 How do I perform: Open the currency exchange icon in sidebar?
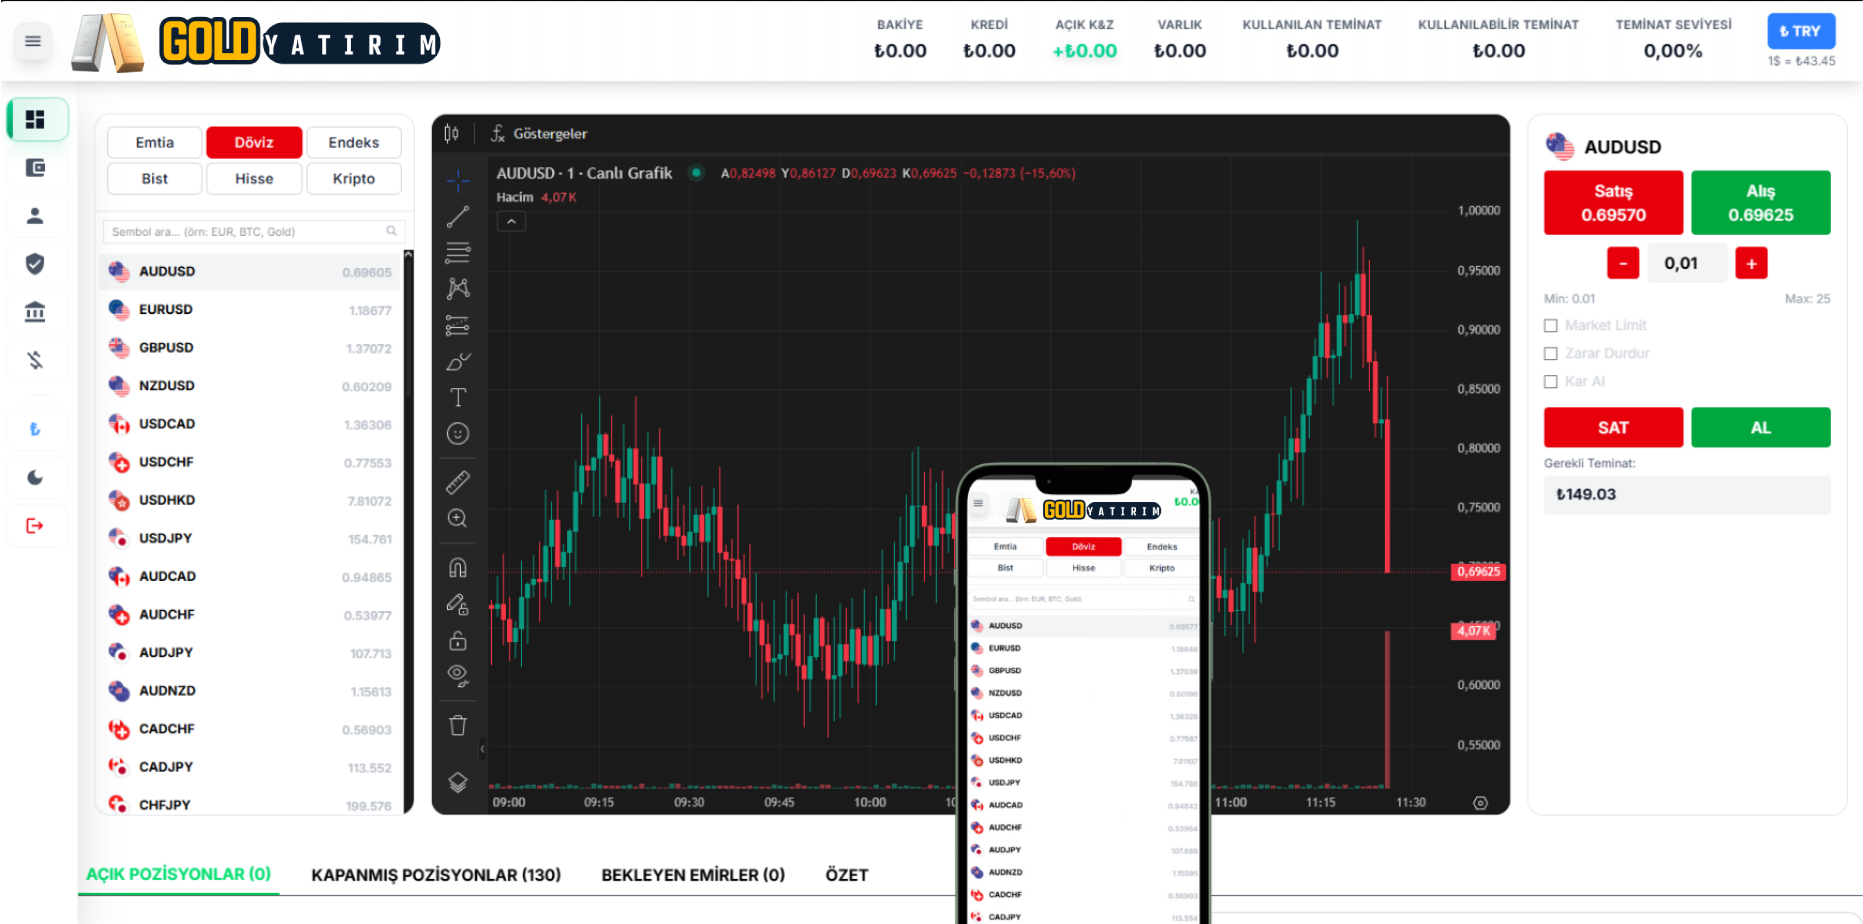(35, 360)
